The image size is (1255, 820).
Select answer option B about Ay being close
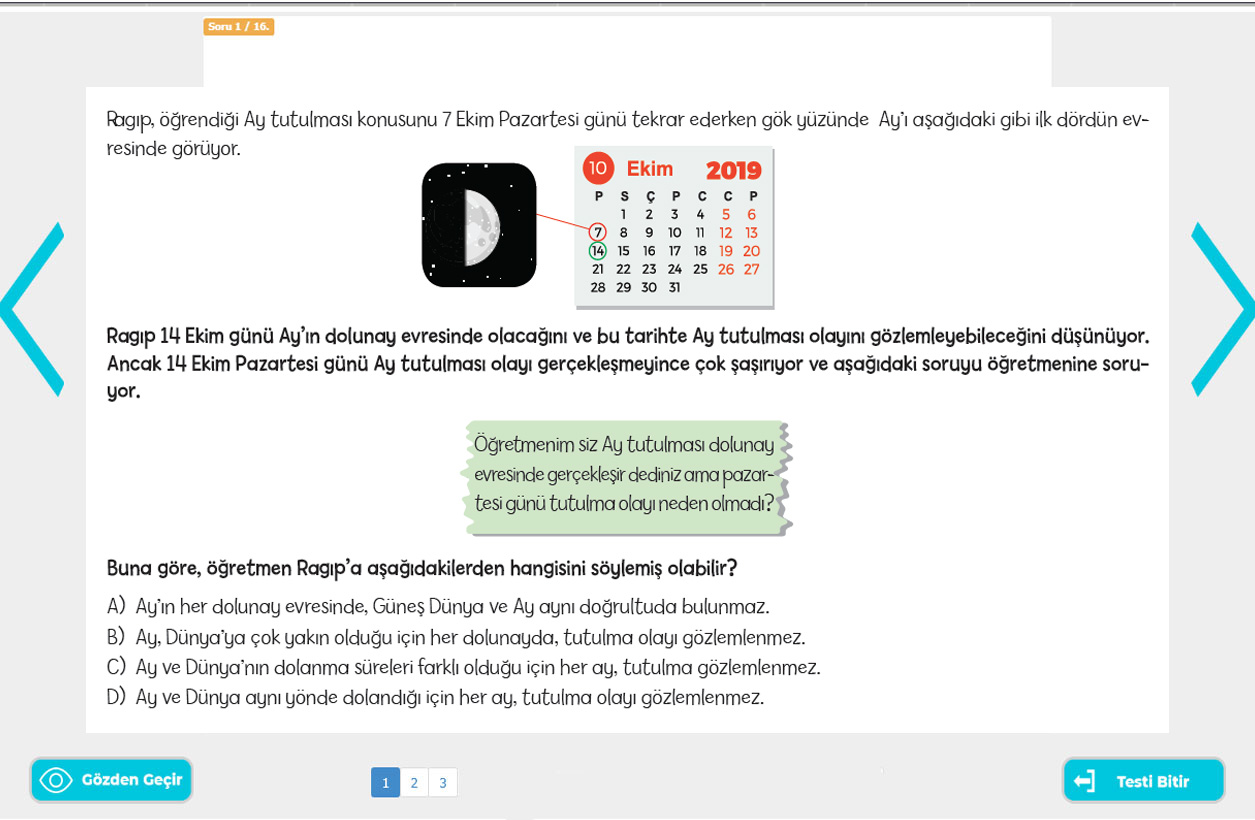(x=456, y=637)
